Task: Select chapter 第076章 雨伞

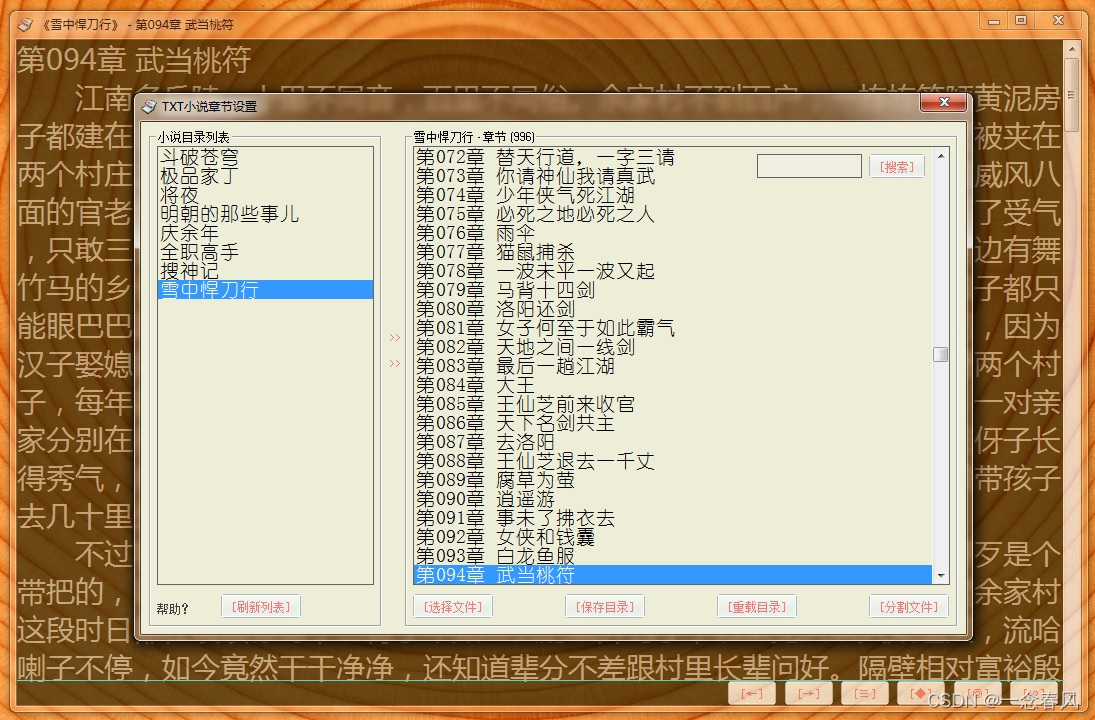Action: coord(673,233)
